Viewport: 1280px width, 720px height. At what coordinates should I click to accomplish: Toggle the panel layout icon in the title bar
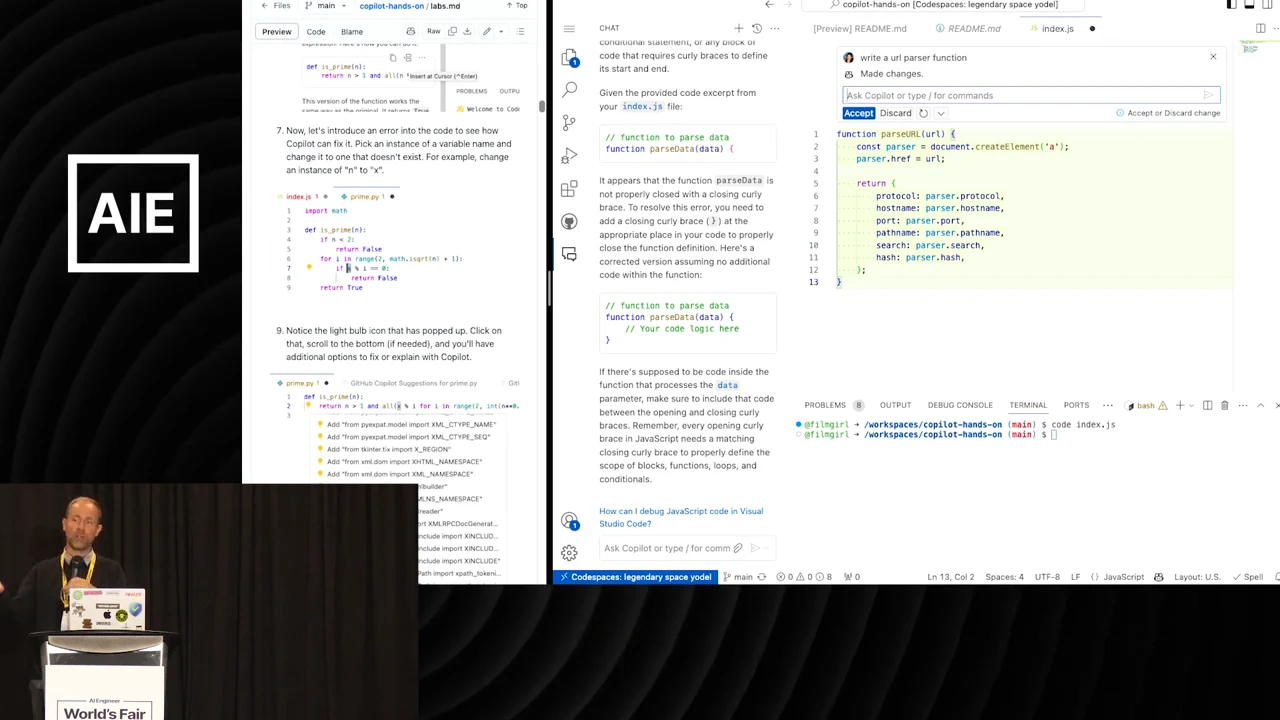[1249, 5]
